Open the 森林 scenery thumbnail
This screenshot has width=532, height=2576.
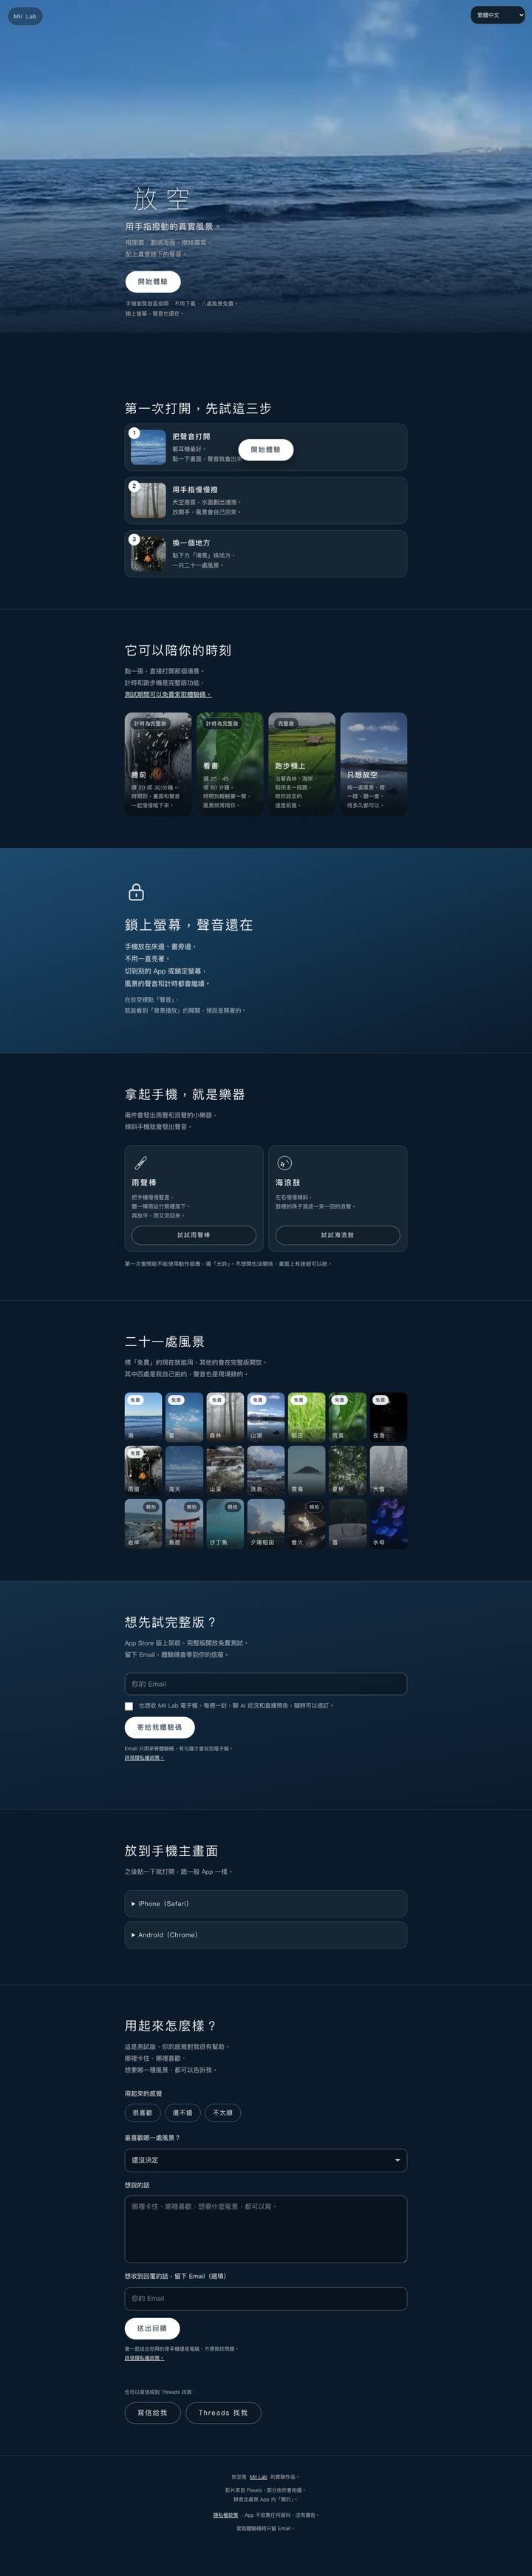point(225,1416)
